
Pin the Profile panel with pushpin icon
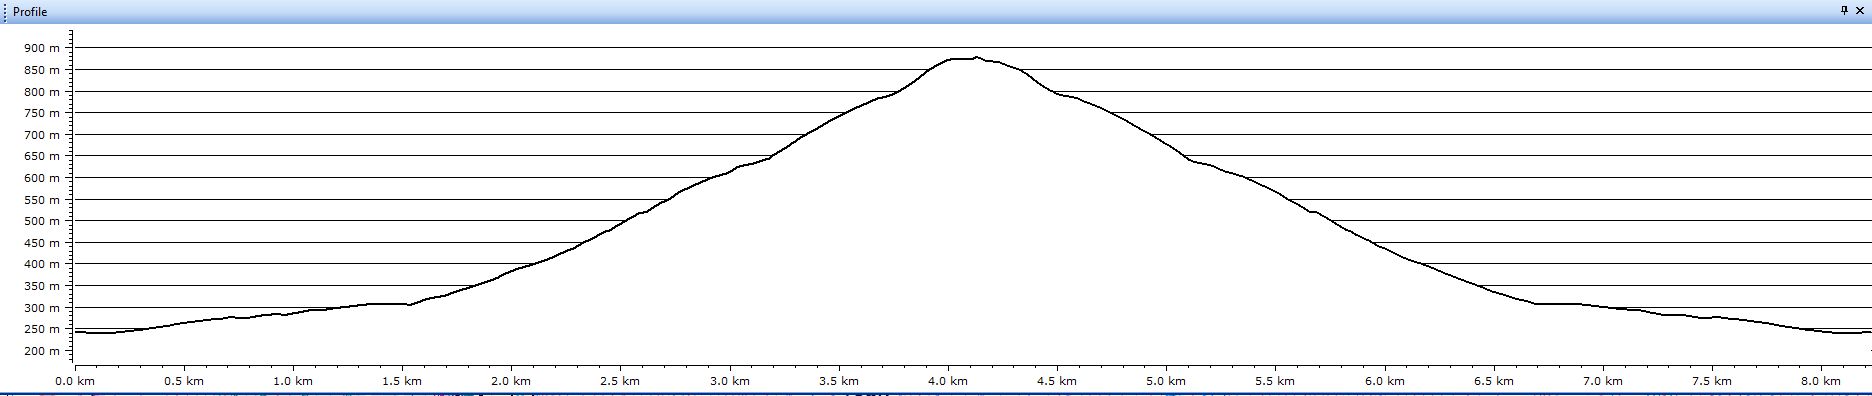point(1845,11)
